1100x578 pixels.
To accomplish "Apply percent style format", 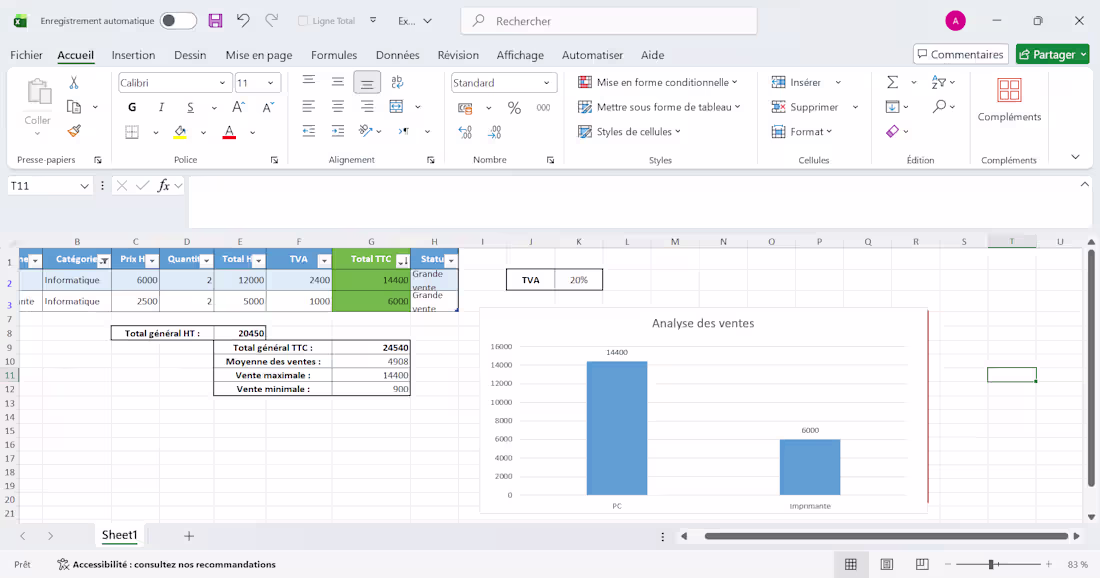I will click(514, 107).
